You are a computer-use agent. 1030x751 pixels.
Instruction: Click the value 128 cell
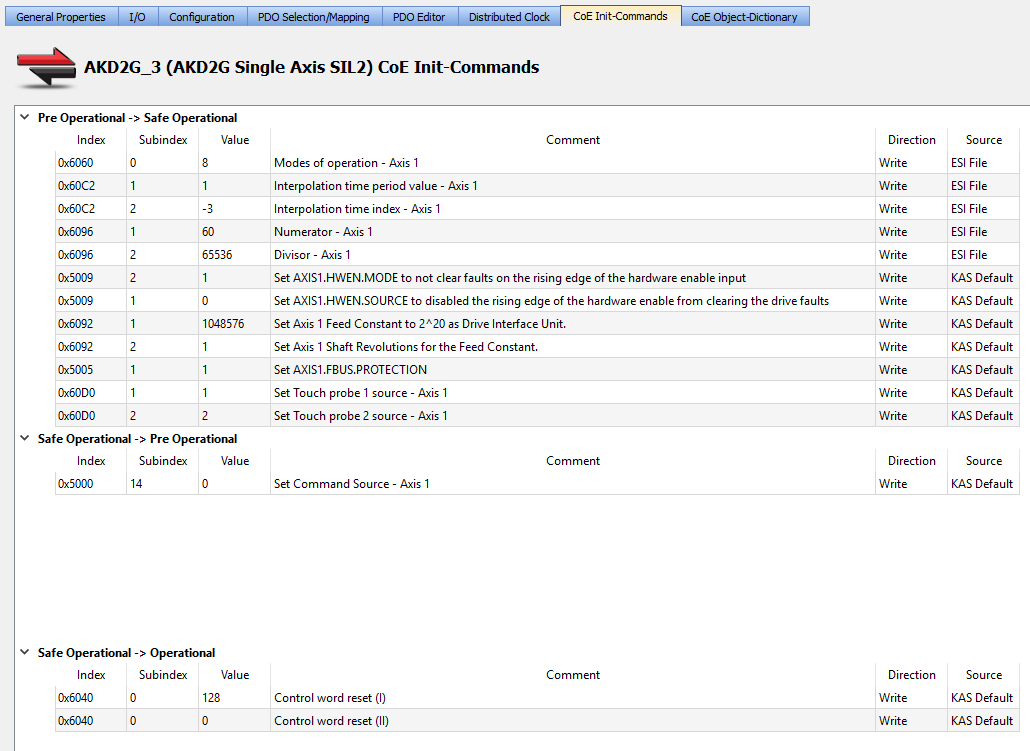234,697
